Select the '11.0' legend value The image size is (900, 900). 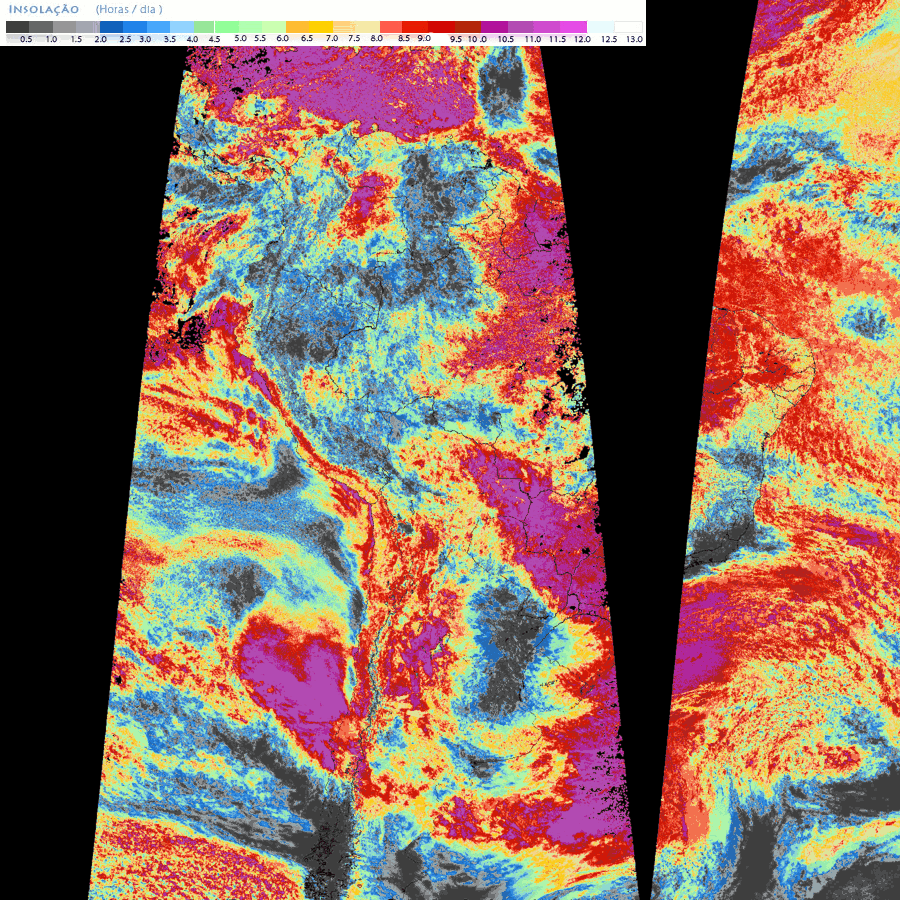point(533,39)
